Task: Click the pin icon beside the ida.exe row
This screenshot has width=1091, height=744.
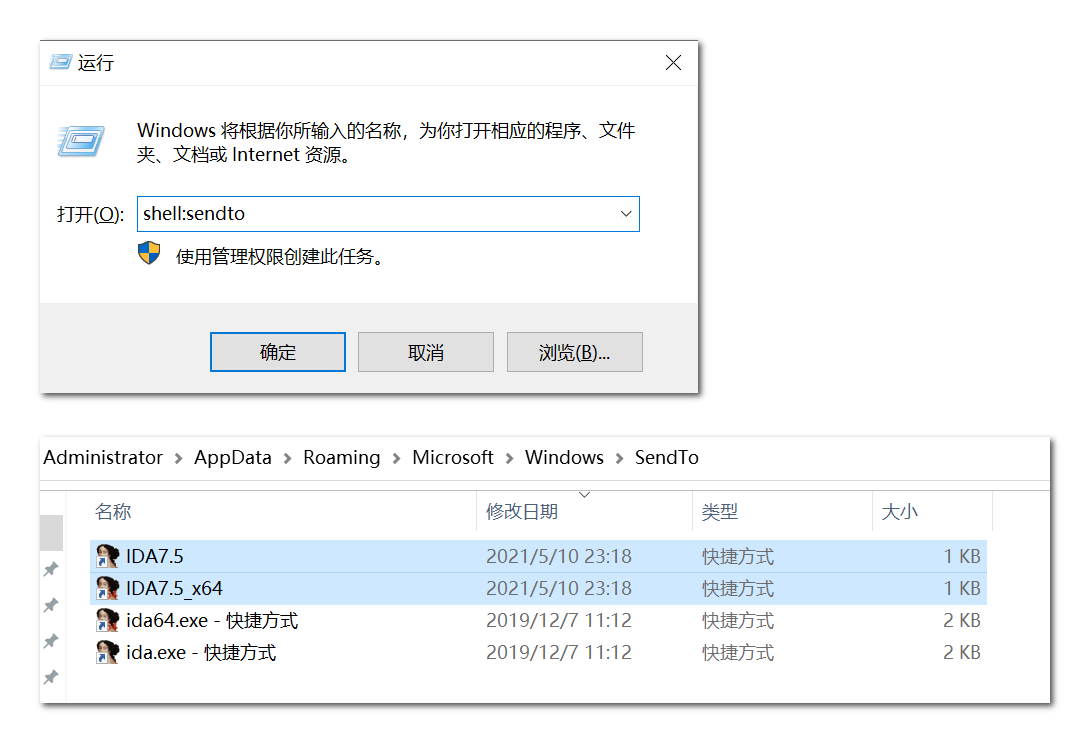Action: [x=51, y=676]
